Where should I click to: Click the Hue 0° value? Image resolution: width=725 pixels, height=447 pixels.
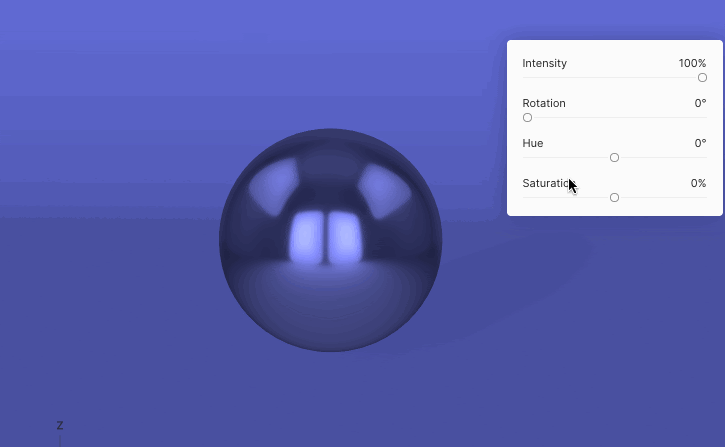point(700,143)
